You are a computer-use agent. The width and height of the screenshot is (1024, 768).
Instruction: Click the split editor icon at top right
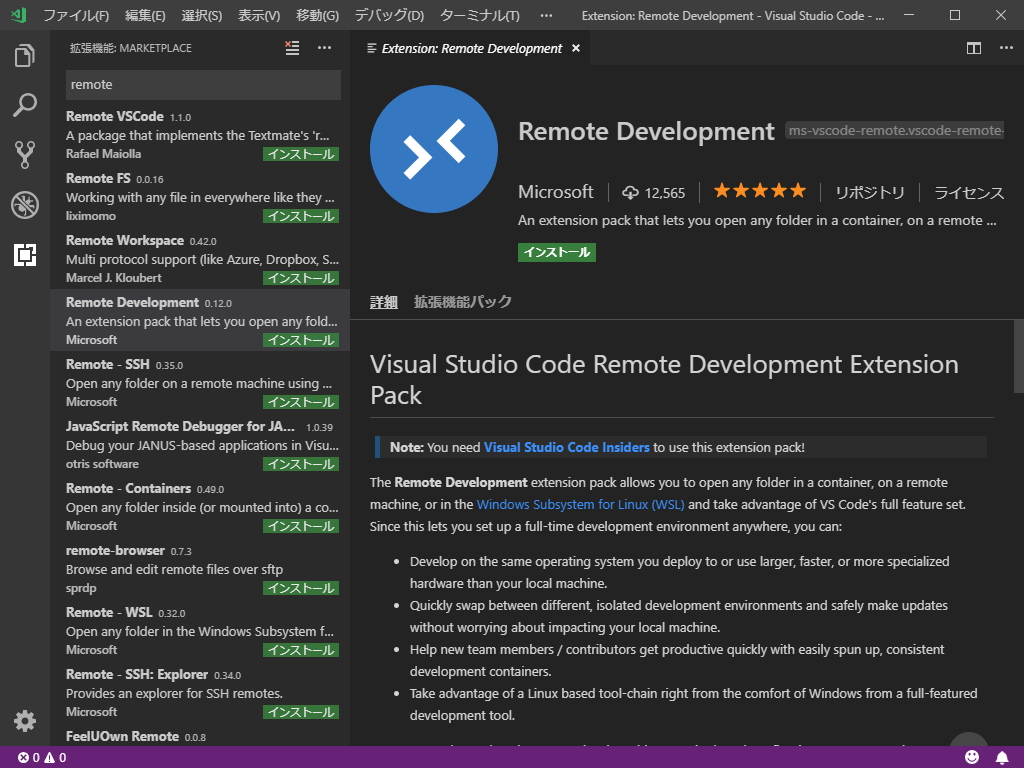click(972, 47)
